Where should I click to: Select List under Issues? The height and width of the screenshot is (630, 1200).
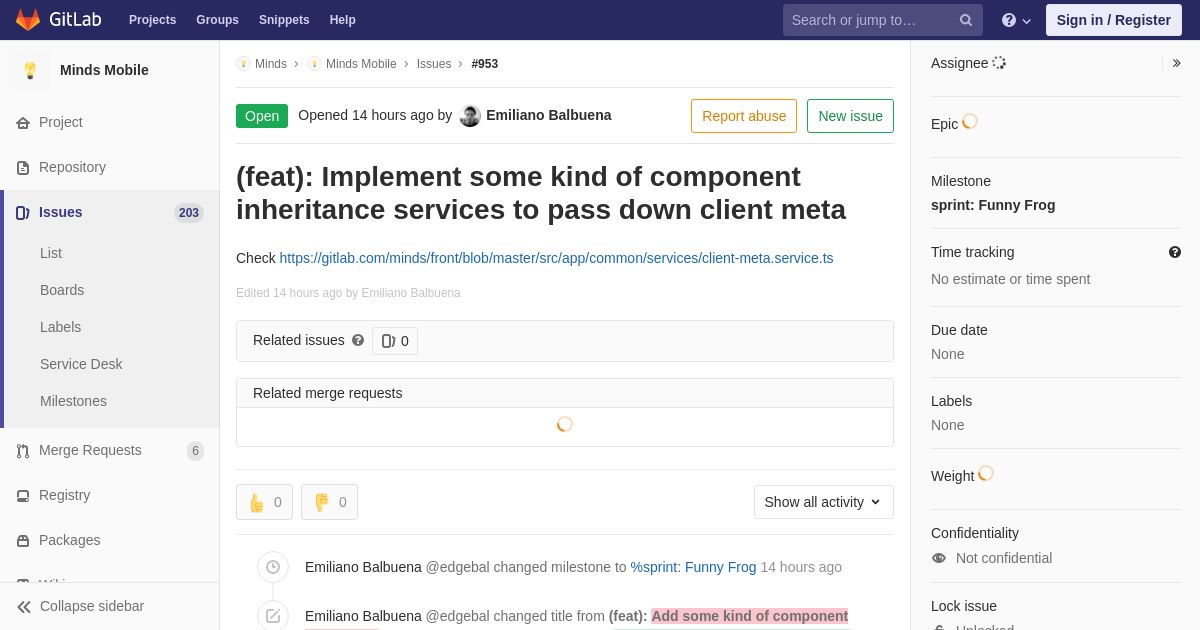51,253
